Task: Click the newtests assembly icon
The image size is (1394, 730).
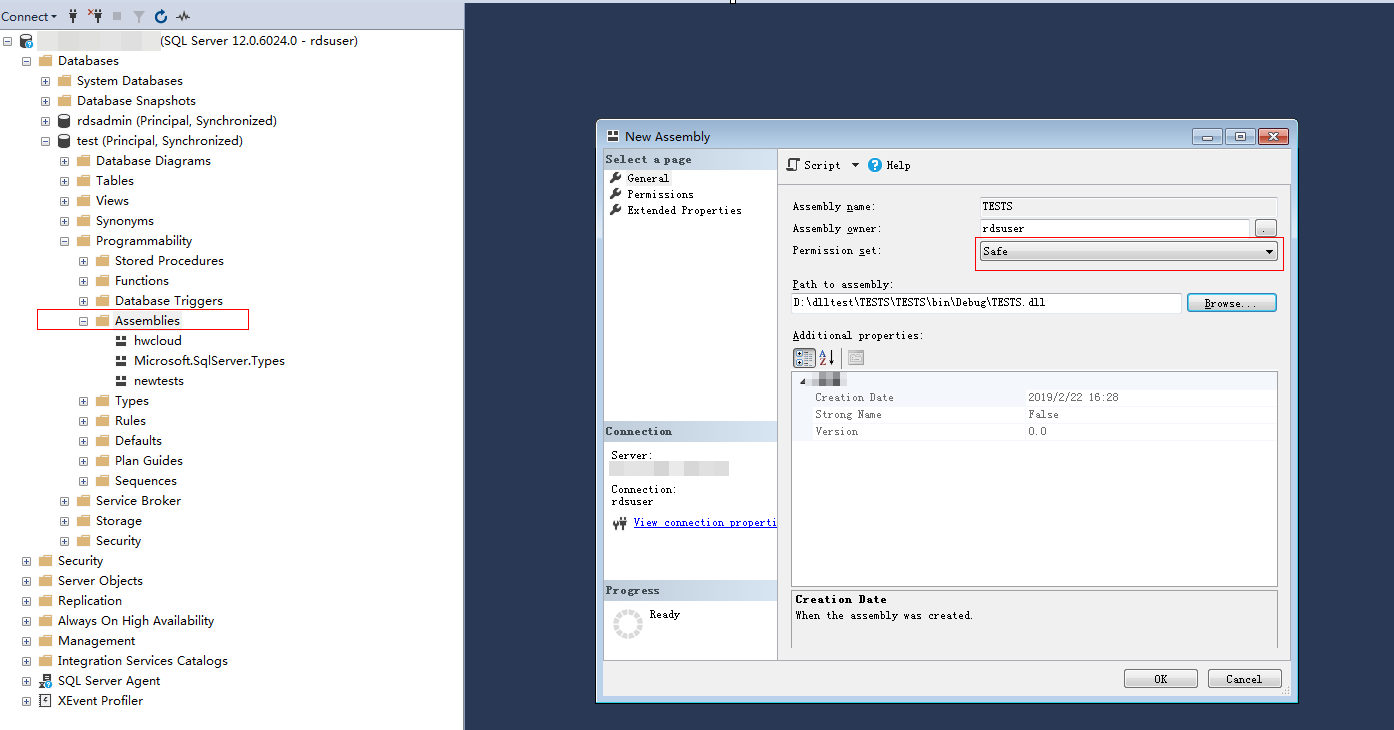Action: (x=121, y=381)
